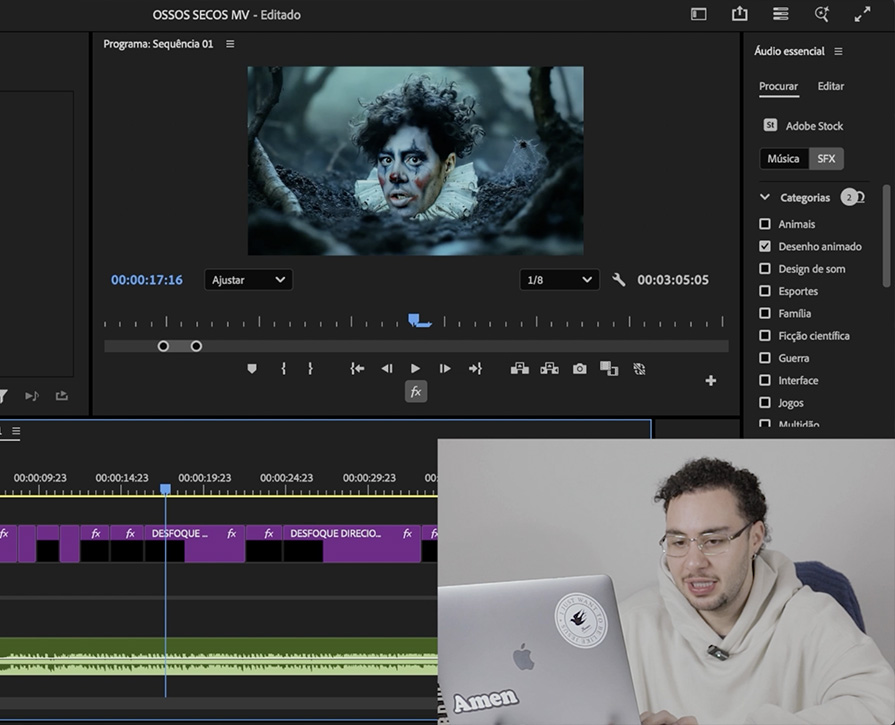This screenshot has width=895, height=725.
Task: Click the program monitor video preview
Action: (x=416, y=161)
